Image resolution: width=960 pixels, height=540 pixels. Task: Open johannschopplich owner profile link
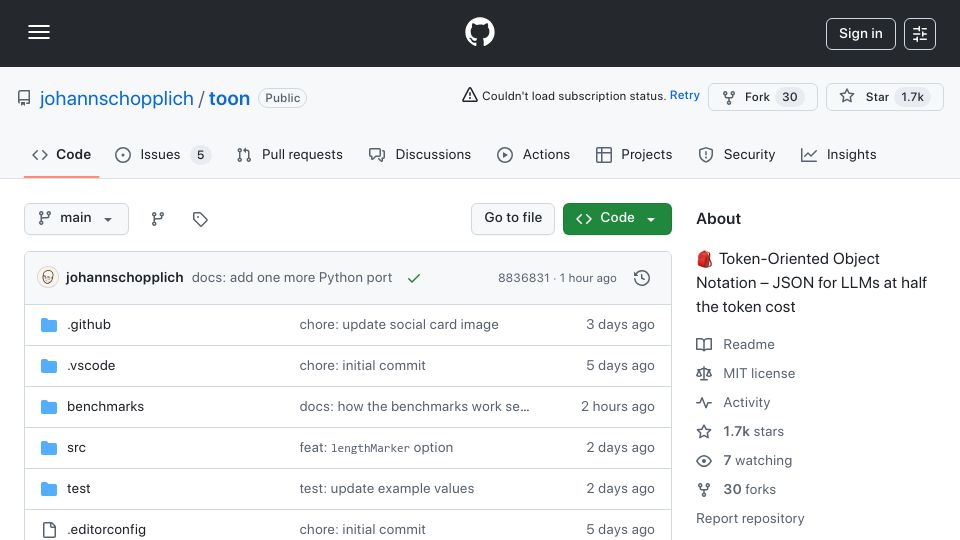[116, 98]
